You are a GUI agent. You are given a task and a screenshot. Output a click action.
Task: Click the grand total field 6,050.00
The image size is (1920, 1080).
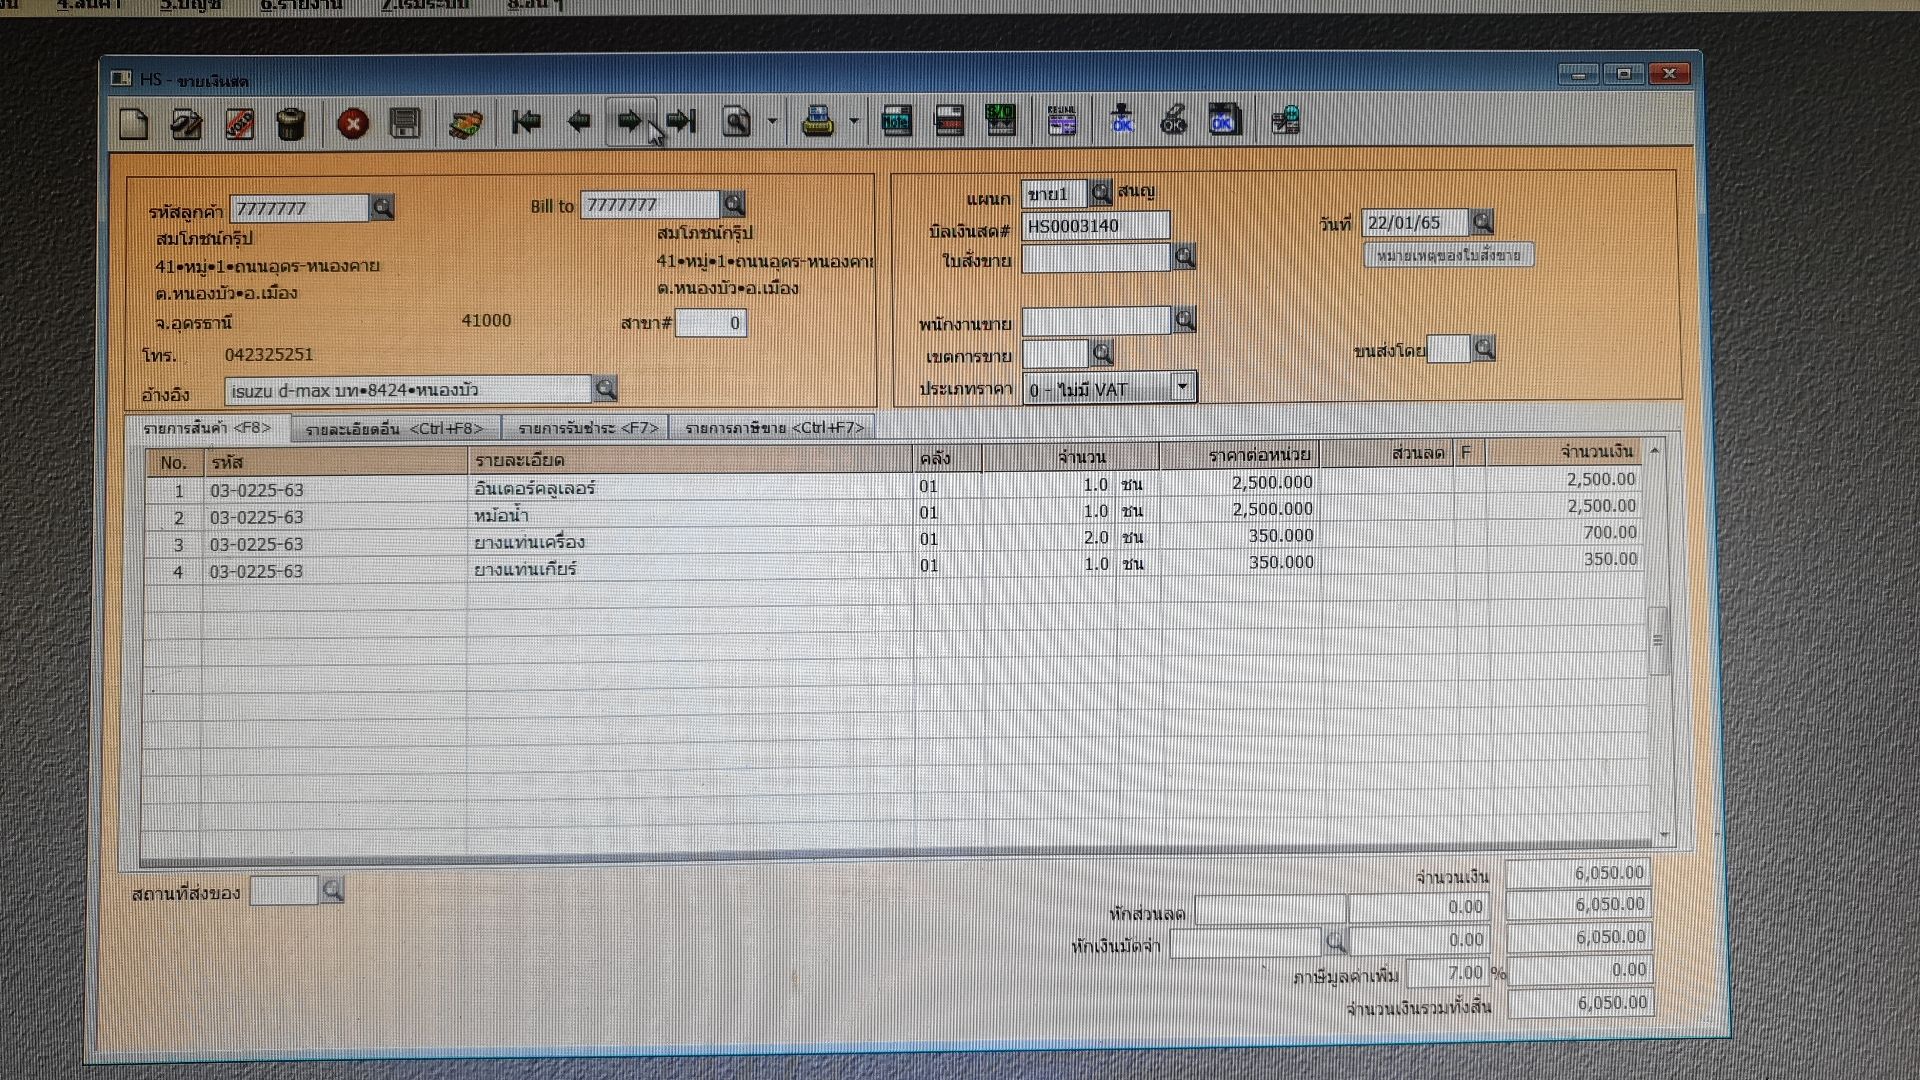1579,1002
